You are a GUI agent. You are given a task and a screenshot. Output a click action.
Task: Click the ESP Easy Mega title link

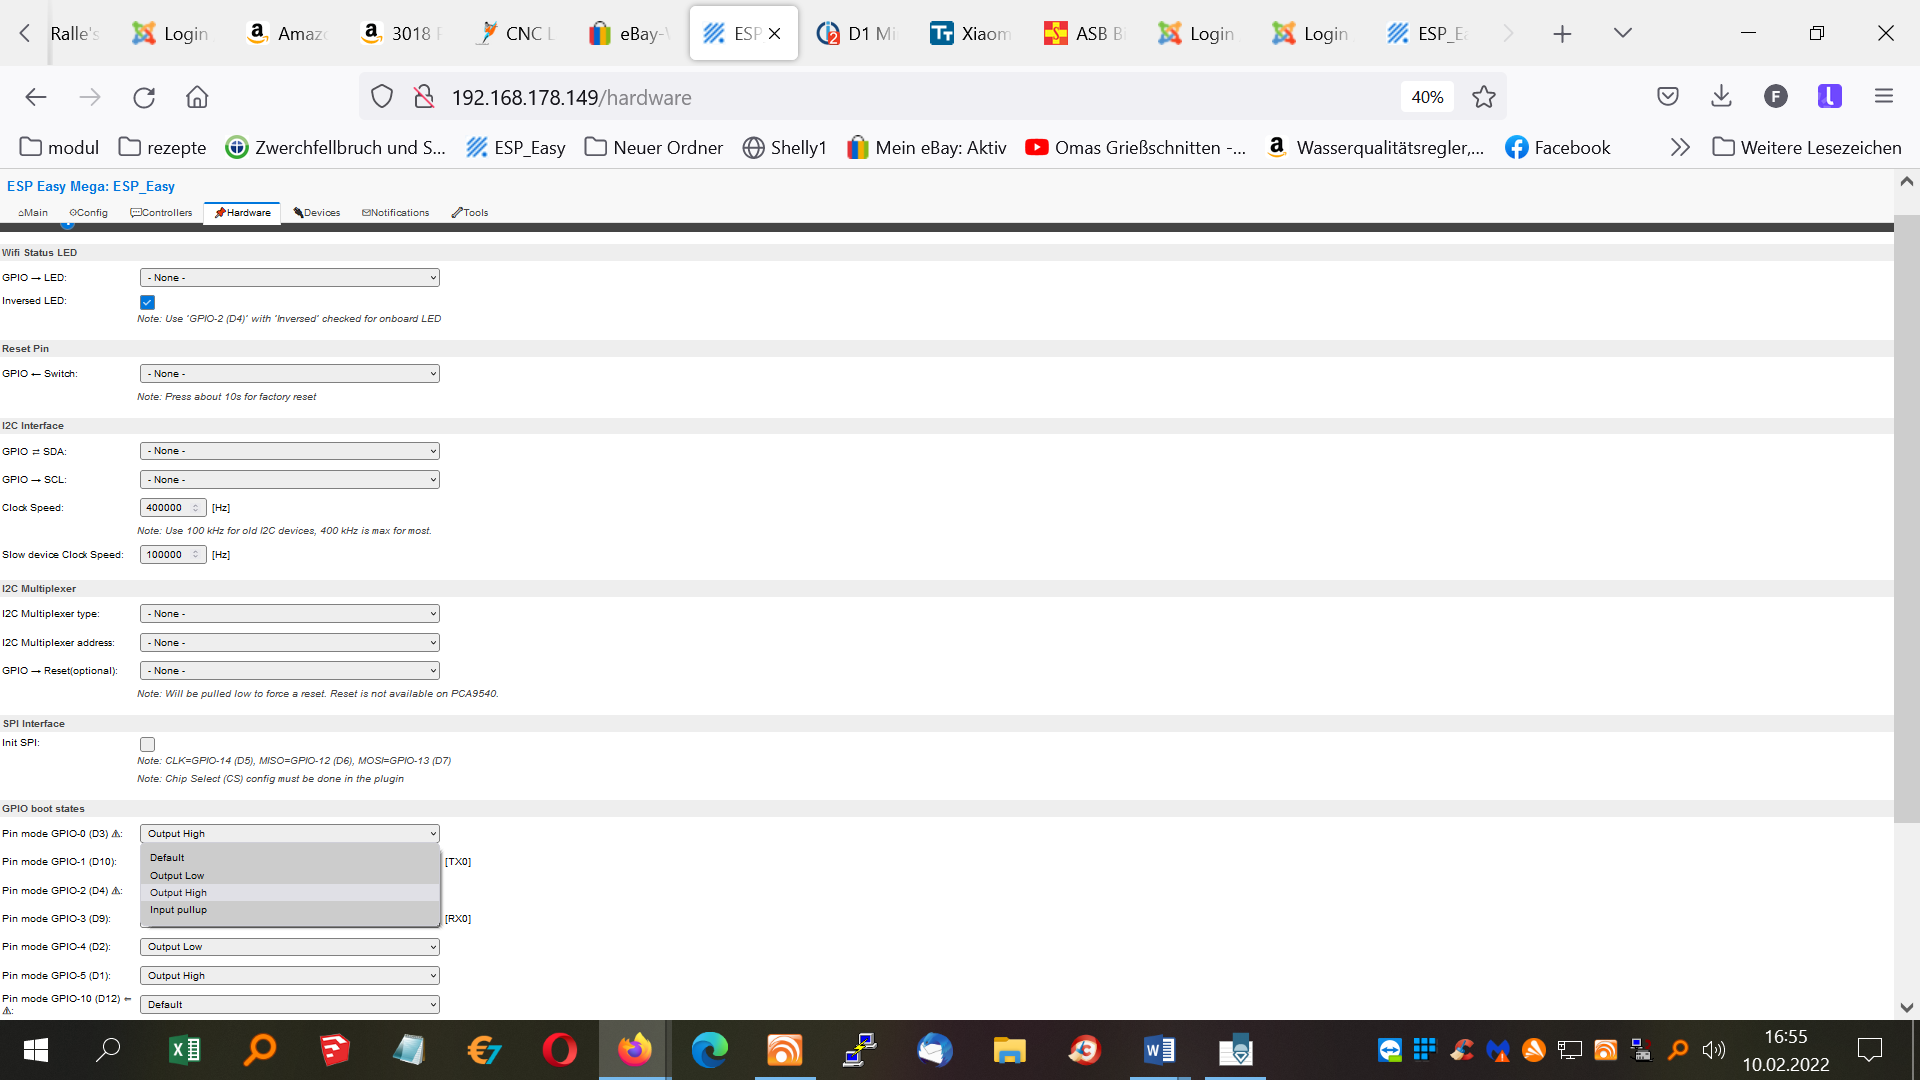(90, 186)
